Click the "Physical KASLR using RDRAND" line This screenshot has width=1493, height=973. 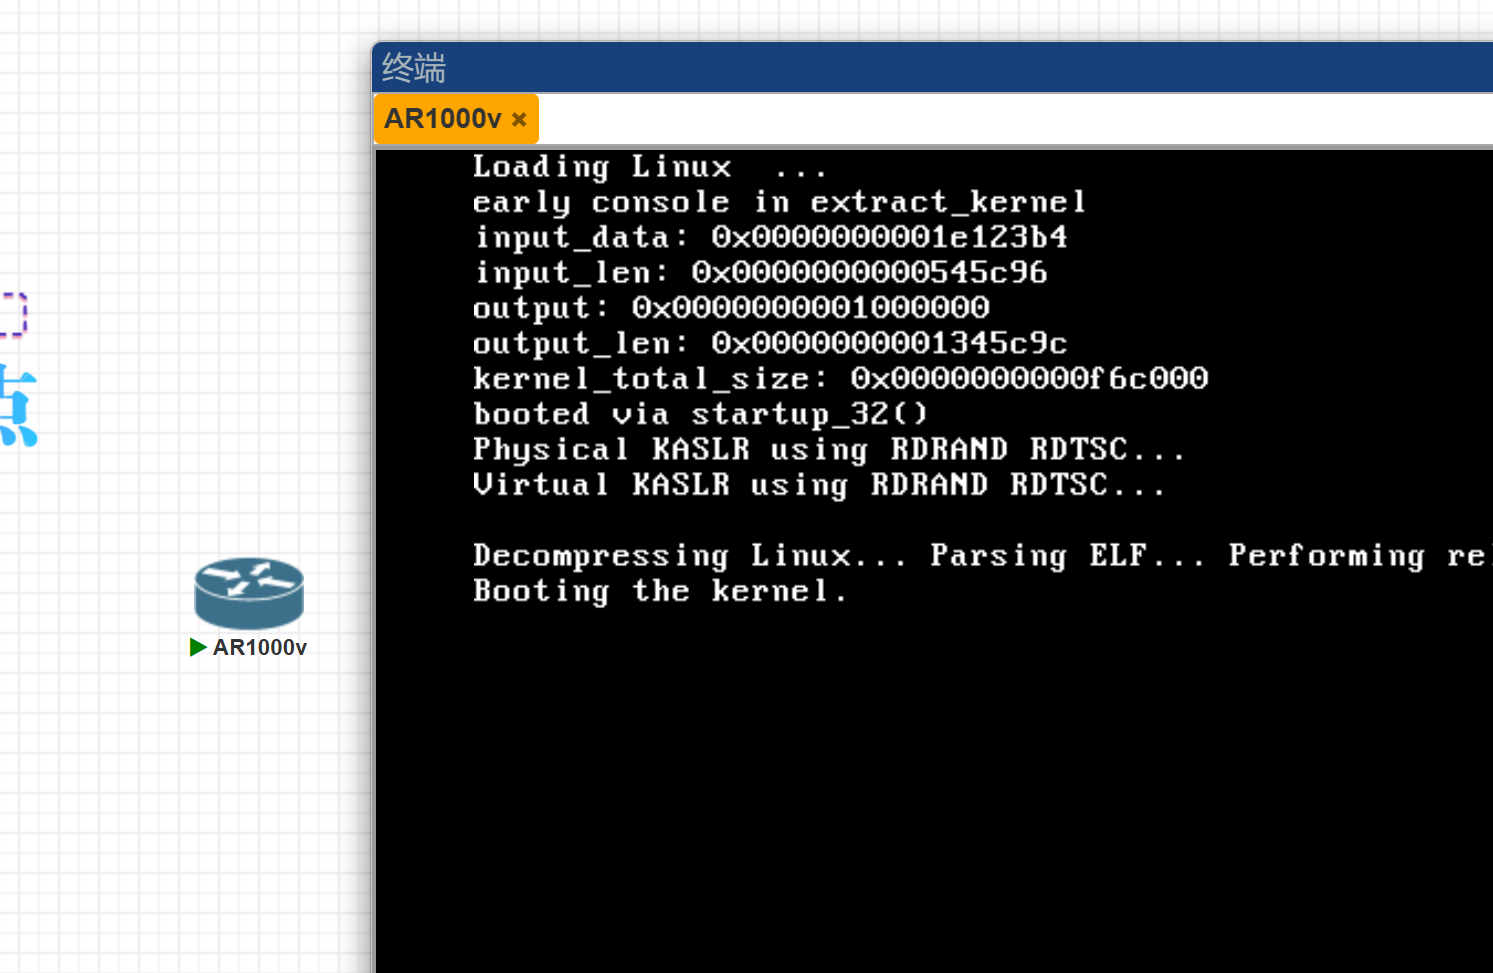coord(828,449)
